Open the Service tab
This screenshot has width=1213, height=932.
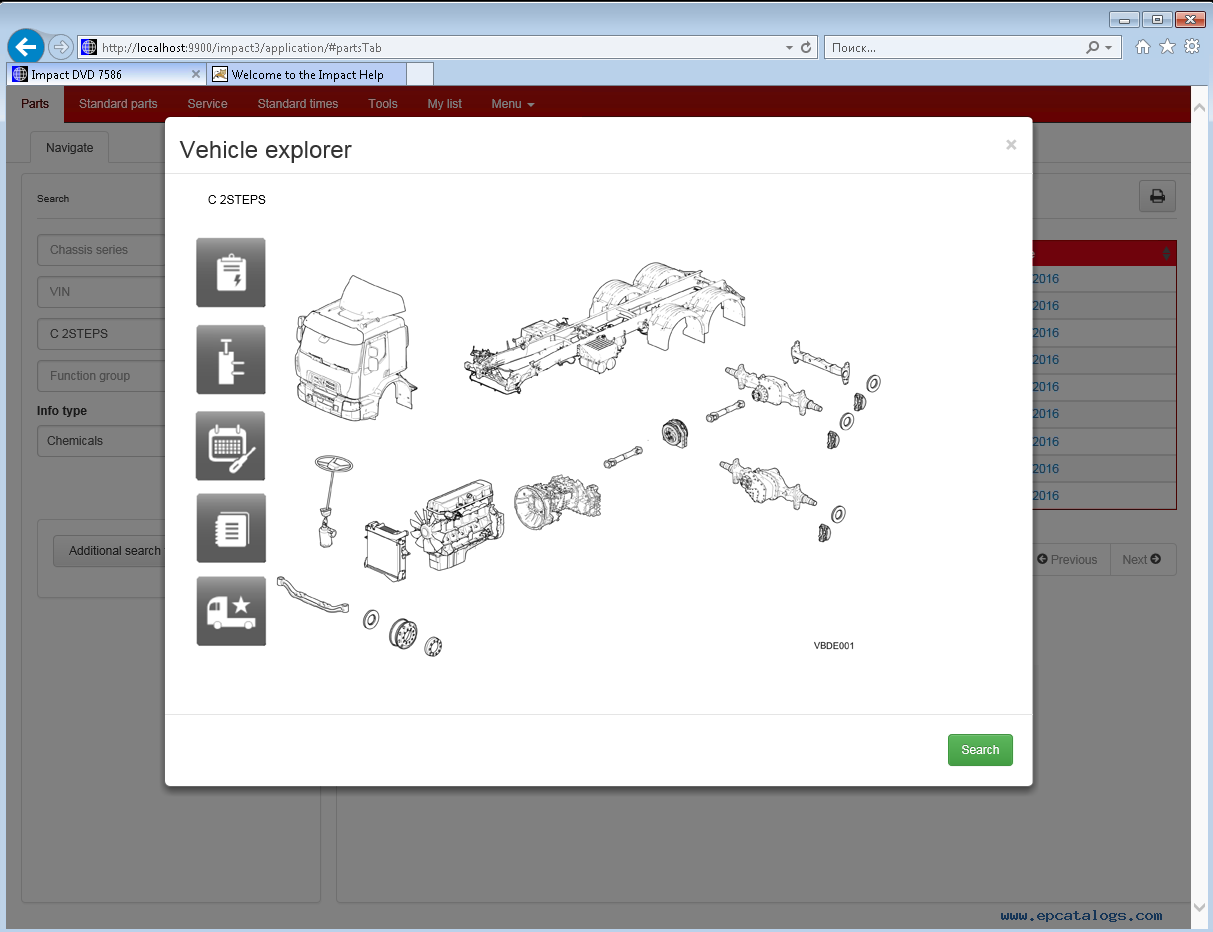tap(207, 104)
